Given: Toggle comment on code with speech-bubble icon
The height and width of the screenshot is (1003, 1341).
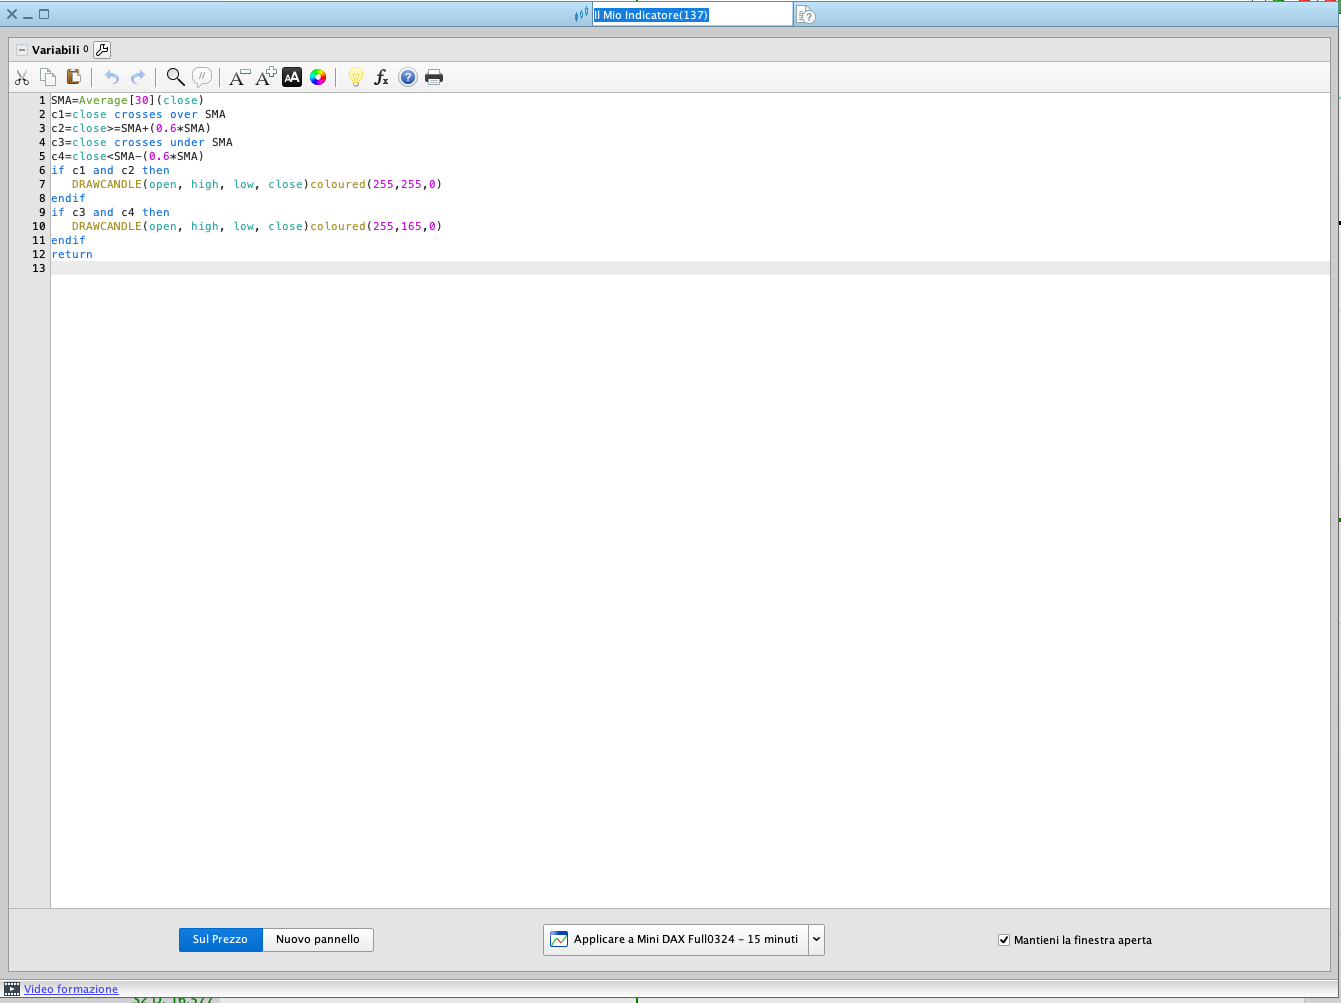Looking at the screenshot, I should pos(202,77).
